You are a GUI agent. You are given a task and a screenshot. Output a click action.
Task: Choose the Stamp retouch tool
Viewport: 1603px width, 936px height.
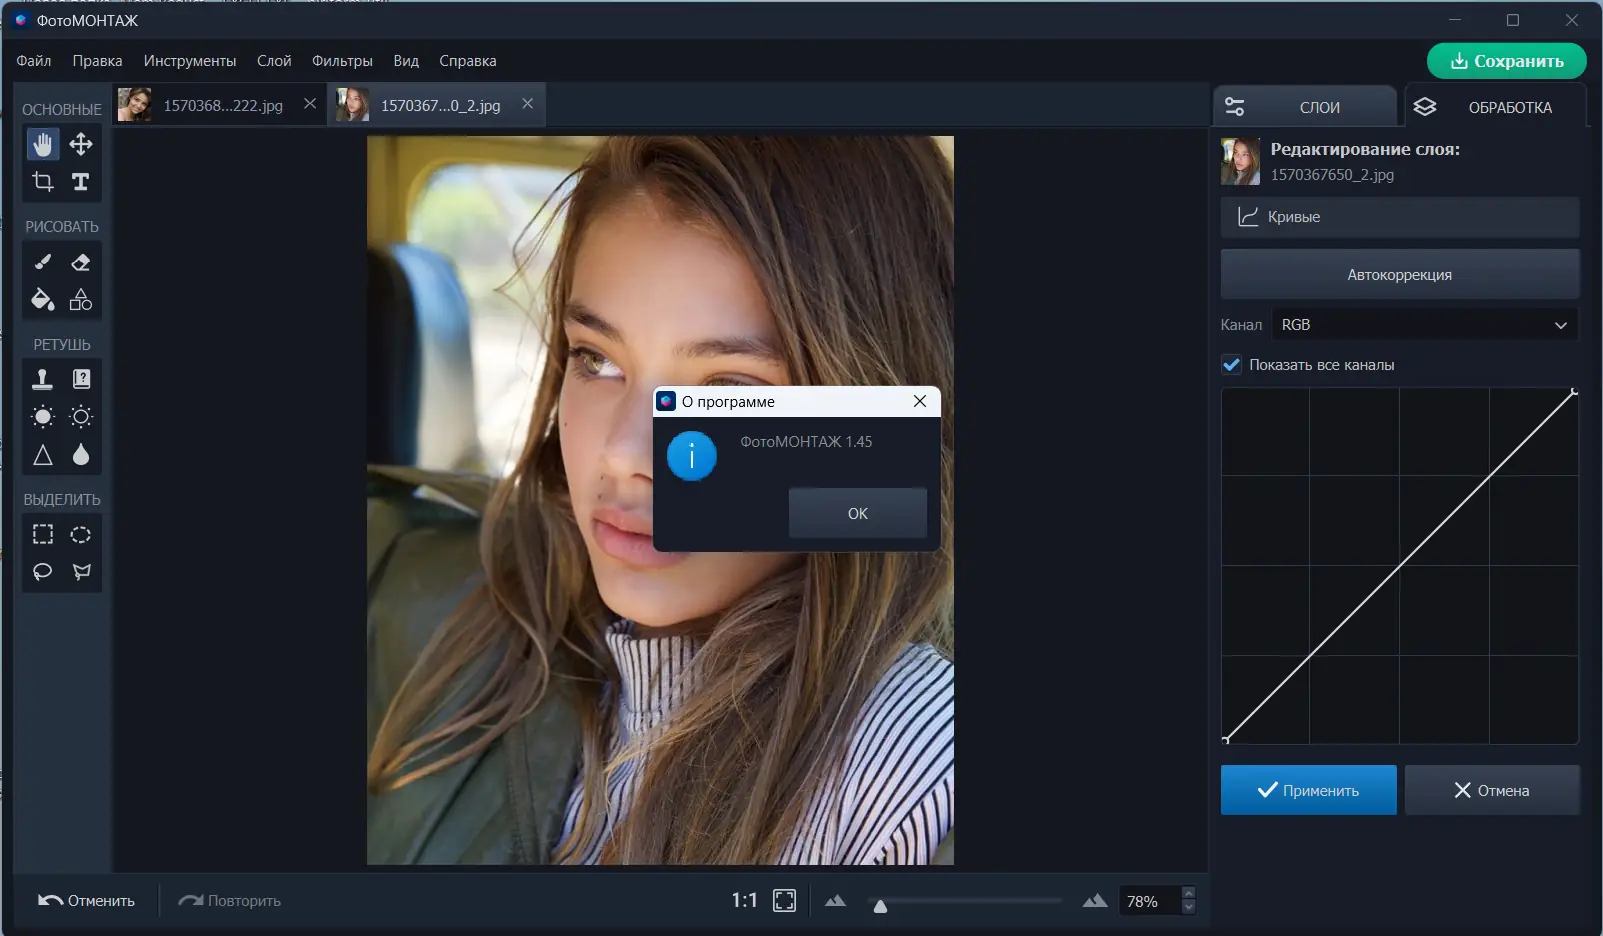42,379
